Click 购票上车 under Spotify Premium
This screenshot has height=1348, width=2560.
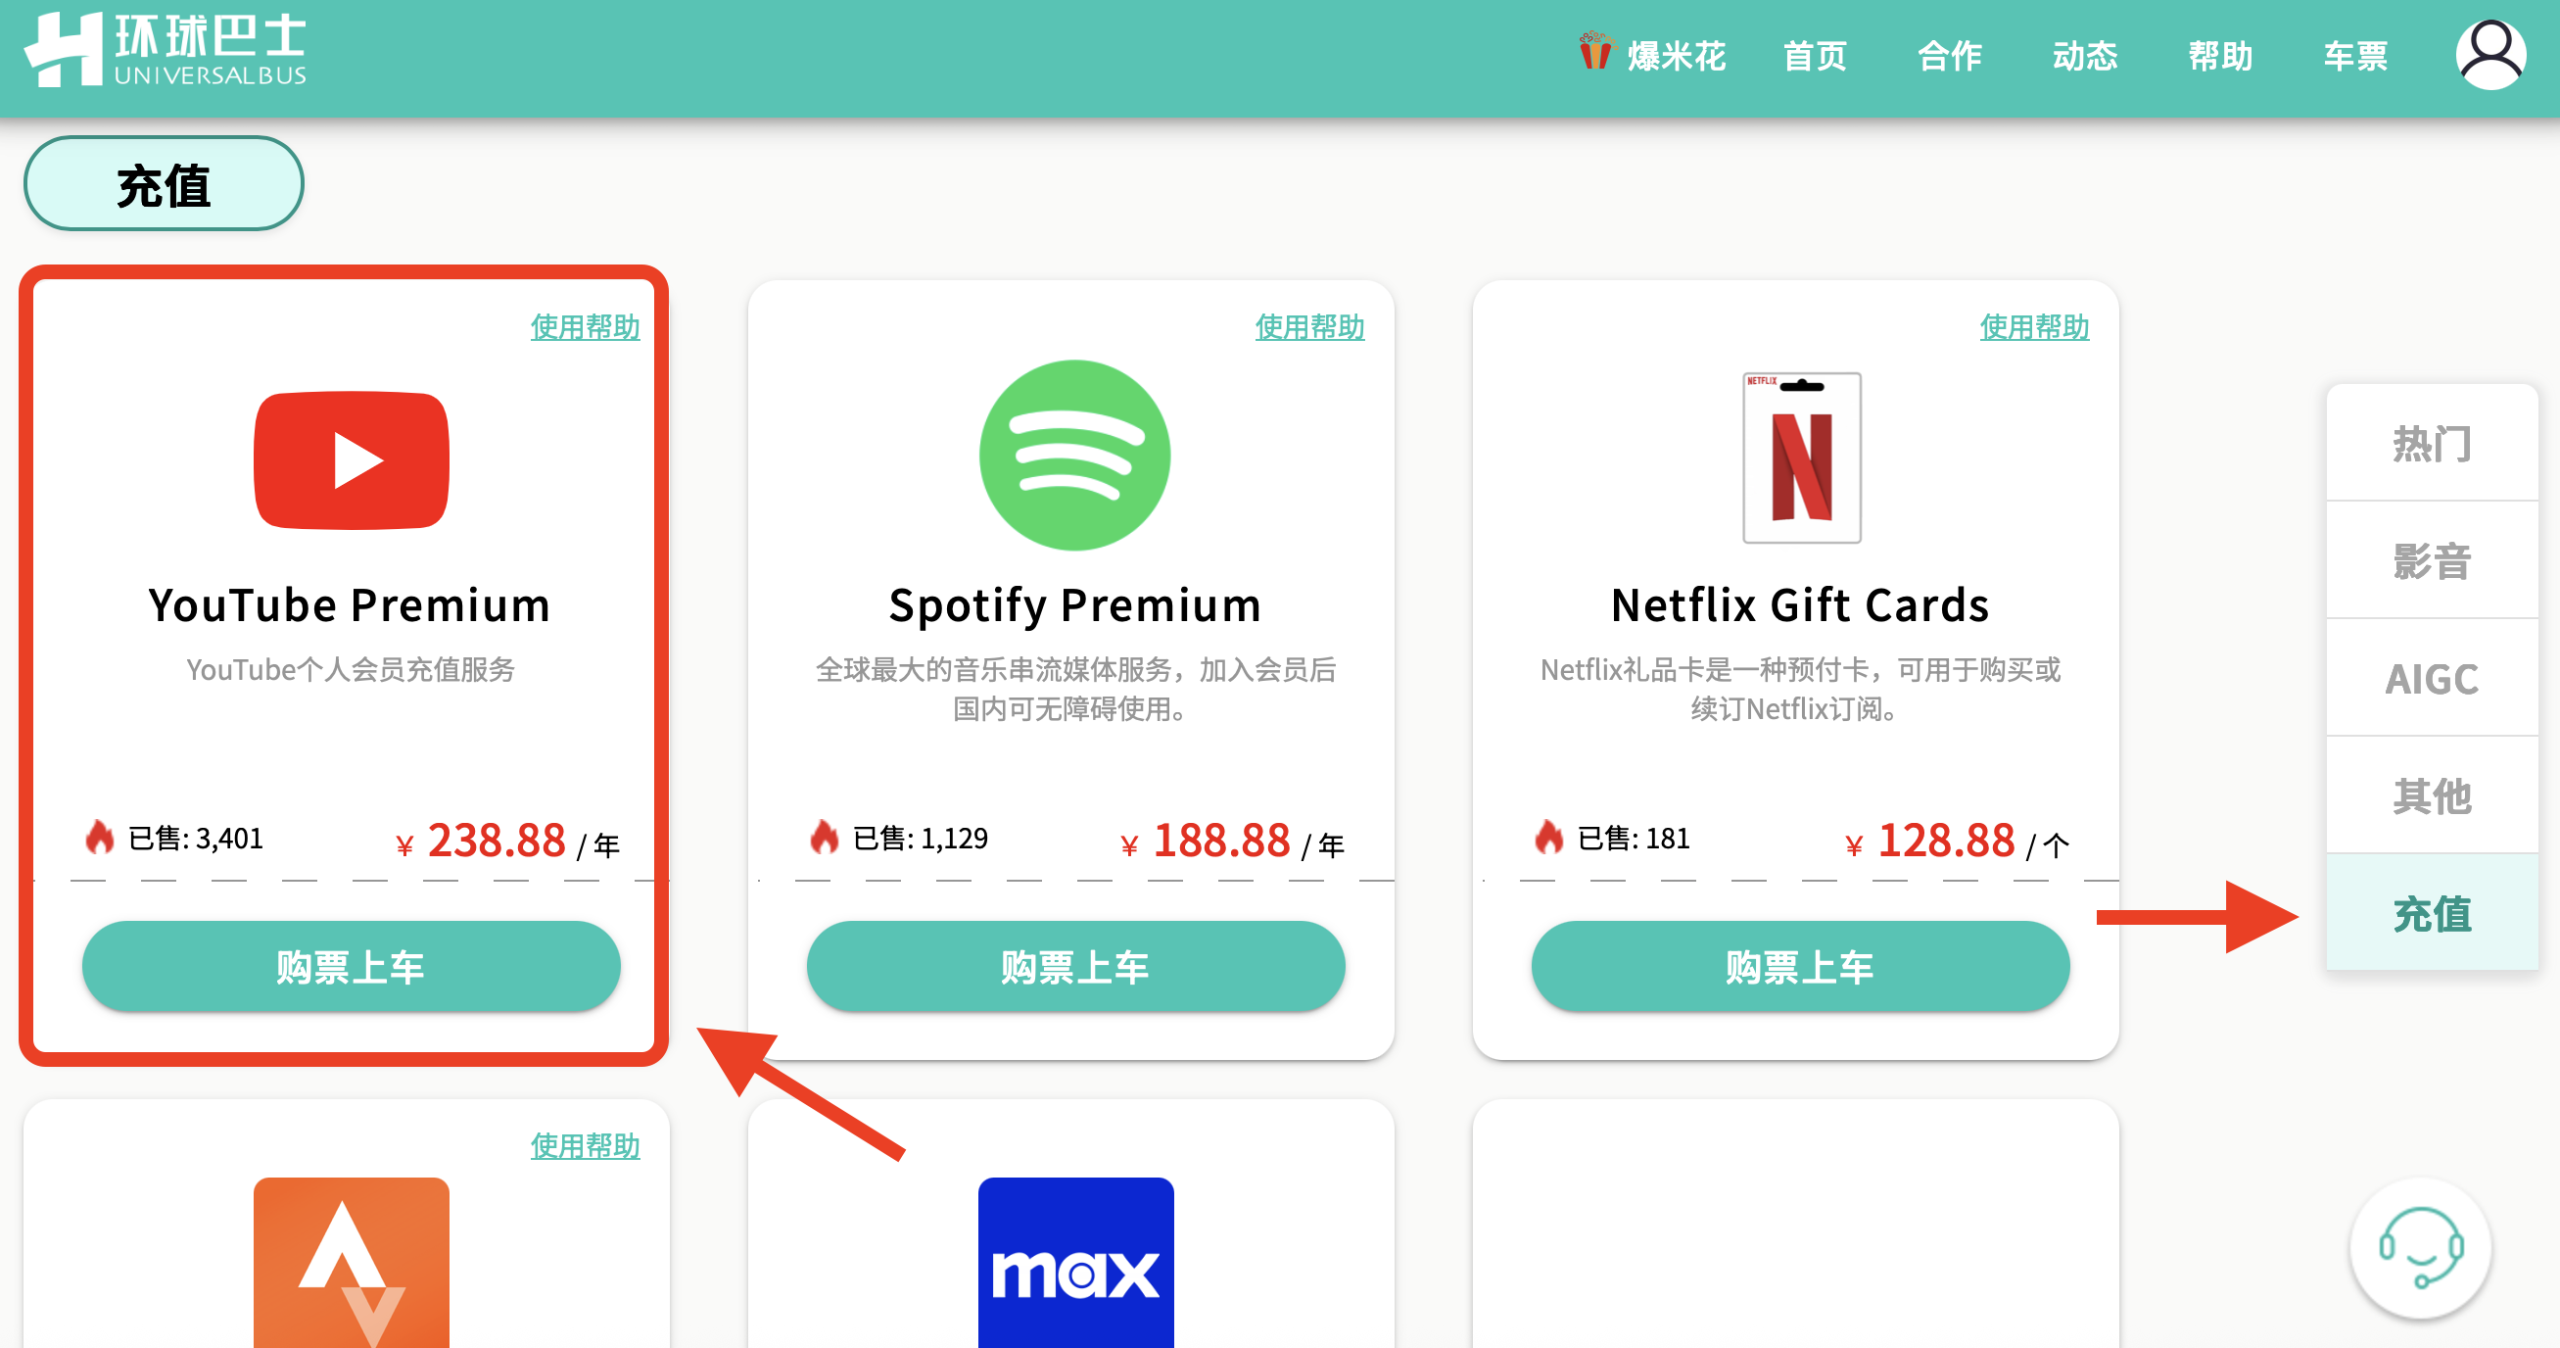(x=1075, y=967)
